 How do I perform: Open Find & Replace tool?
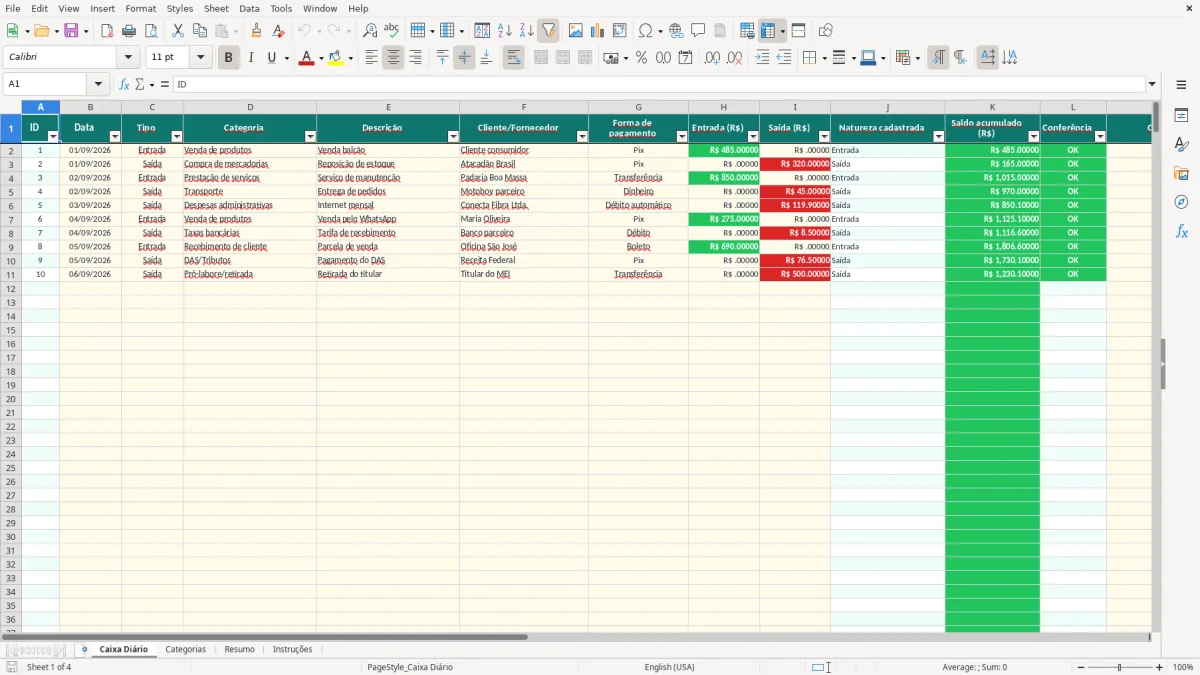point(370,31)
